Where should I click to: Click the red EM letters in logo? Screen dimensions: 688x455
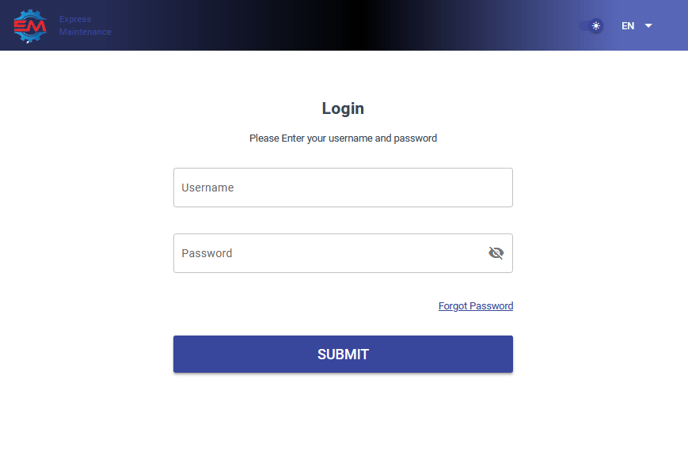pyautogui.click(x=30, y=27)
